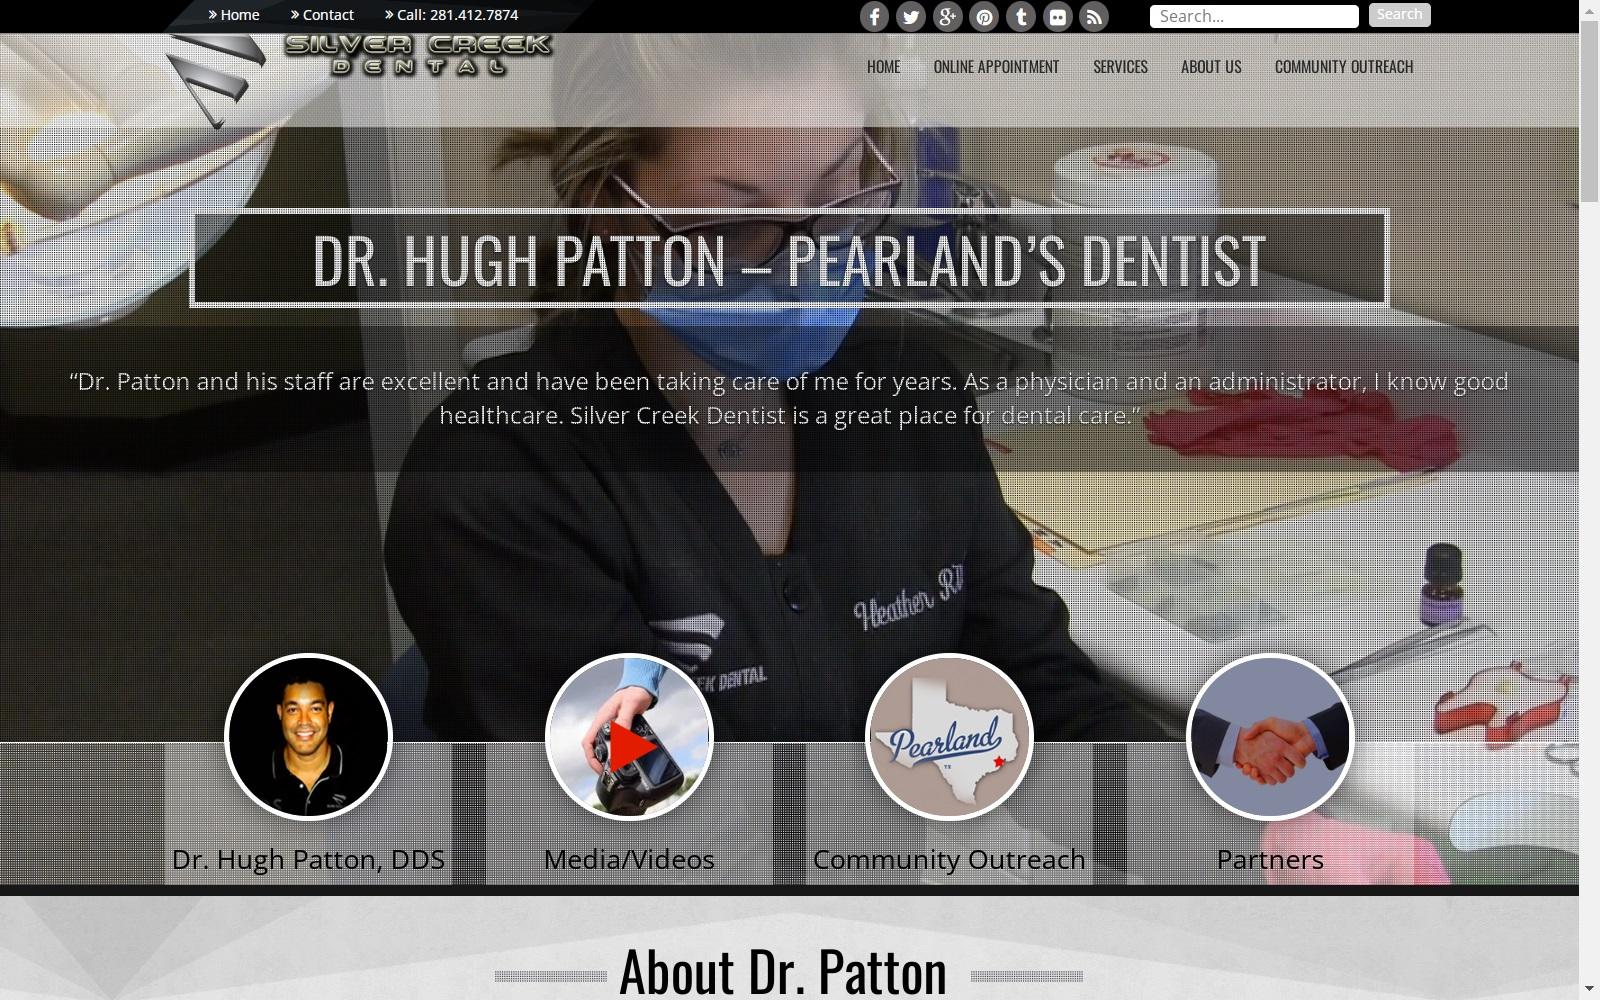Click the page vertical scrollbar thumb
Viewport: 1600px width, 1000px height.
pyautogui.click(x=1589, y=110)
